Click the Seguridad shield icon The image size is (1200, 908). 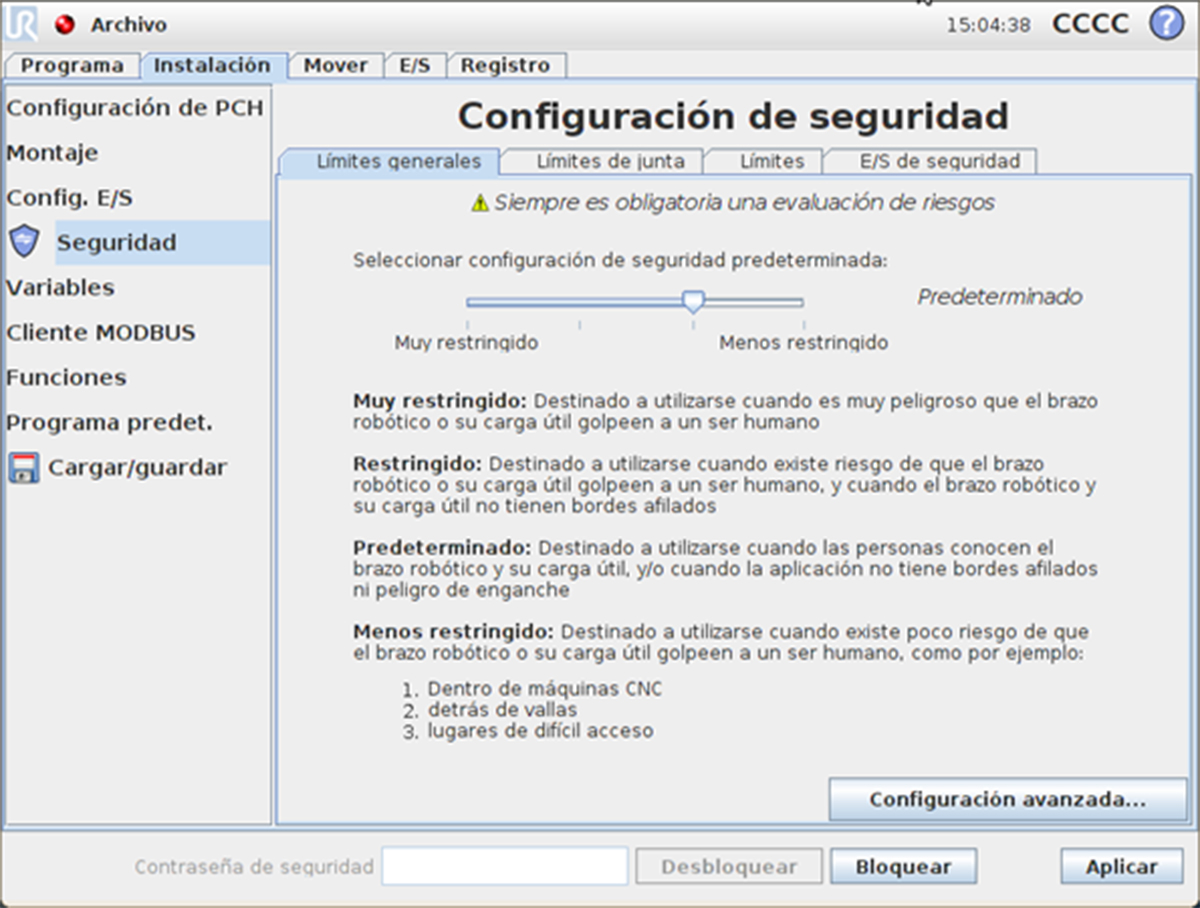(23, 242)
